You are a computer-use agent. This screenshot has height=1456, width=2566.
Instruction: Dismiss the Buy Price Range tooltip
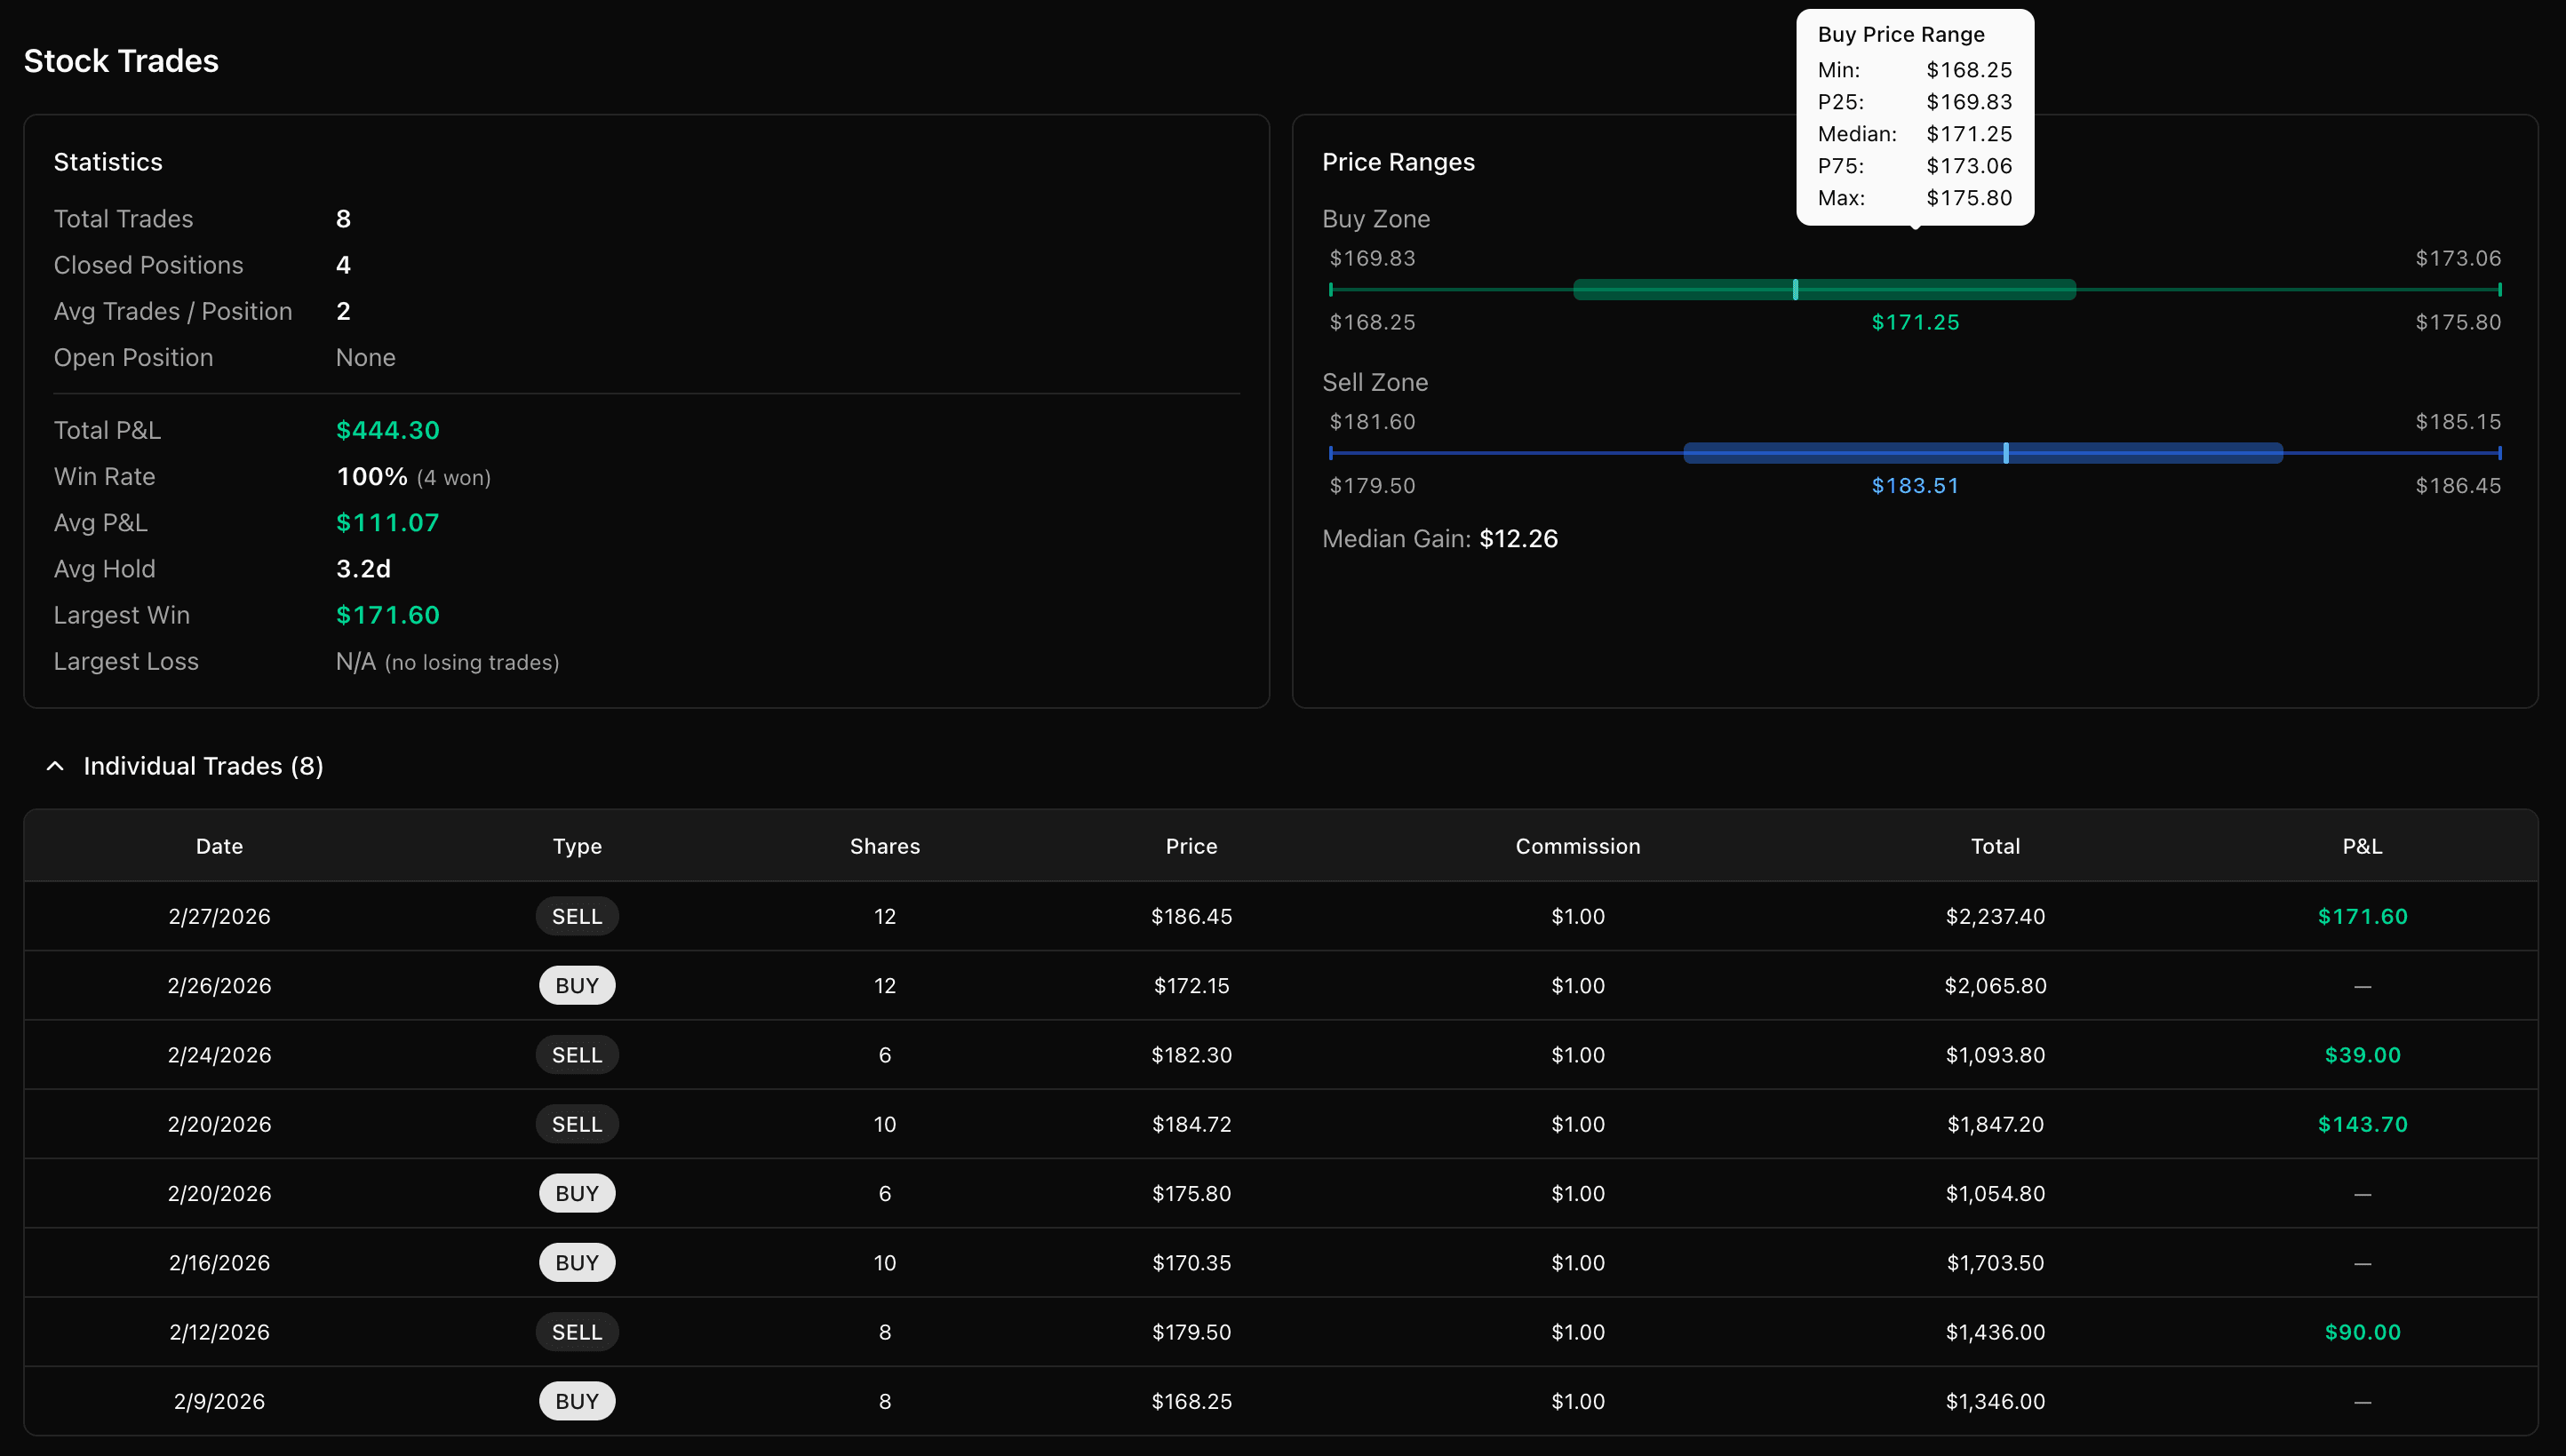[1915, 116]
